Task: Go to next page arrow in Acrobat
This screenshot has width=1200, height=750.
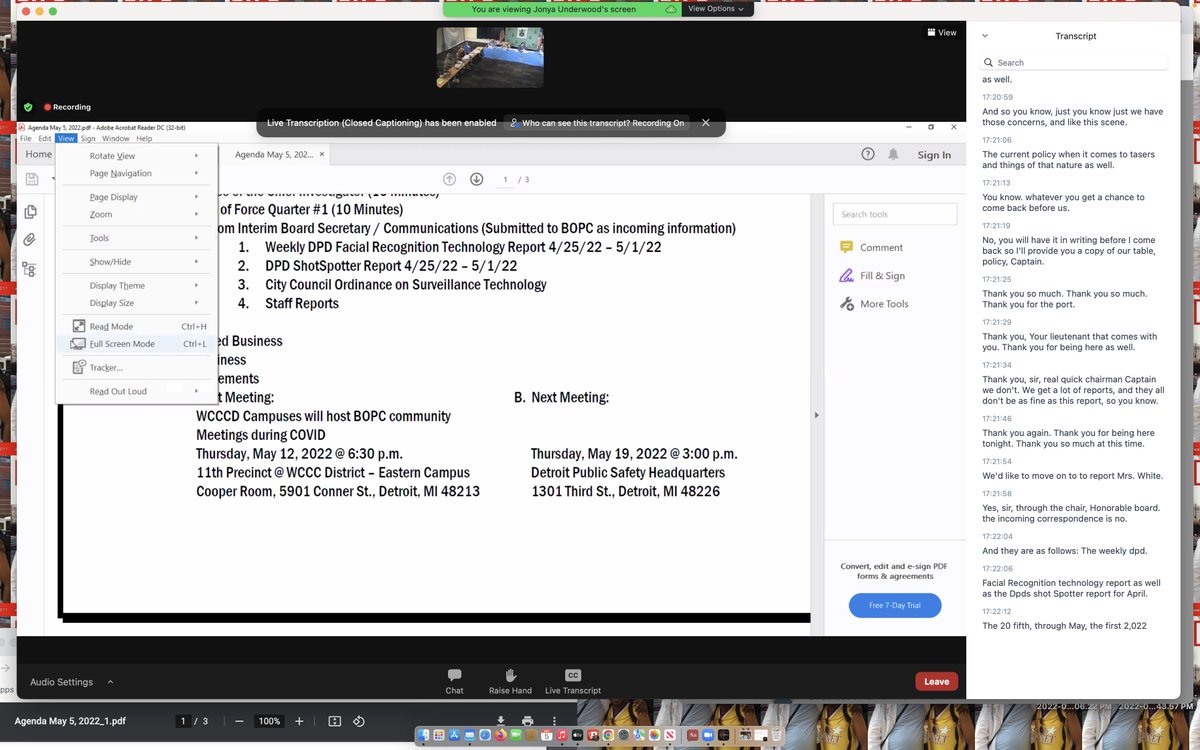Action: (477, 179)
